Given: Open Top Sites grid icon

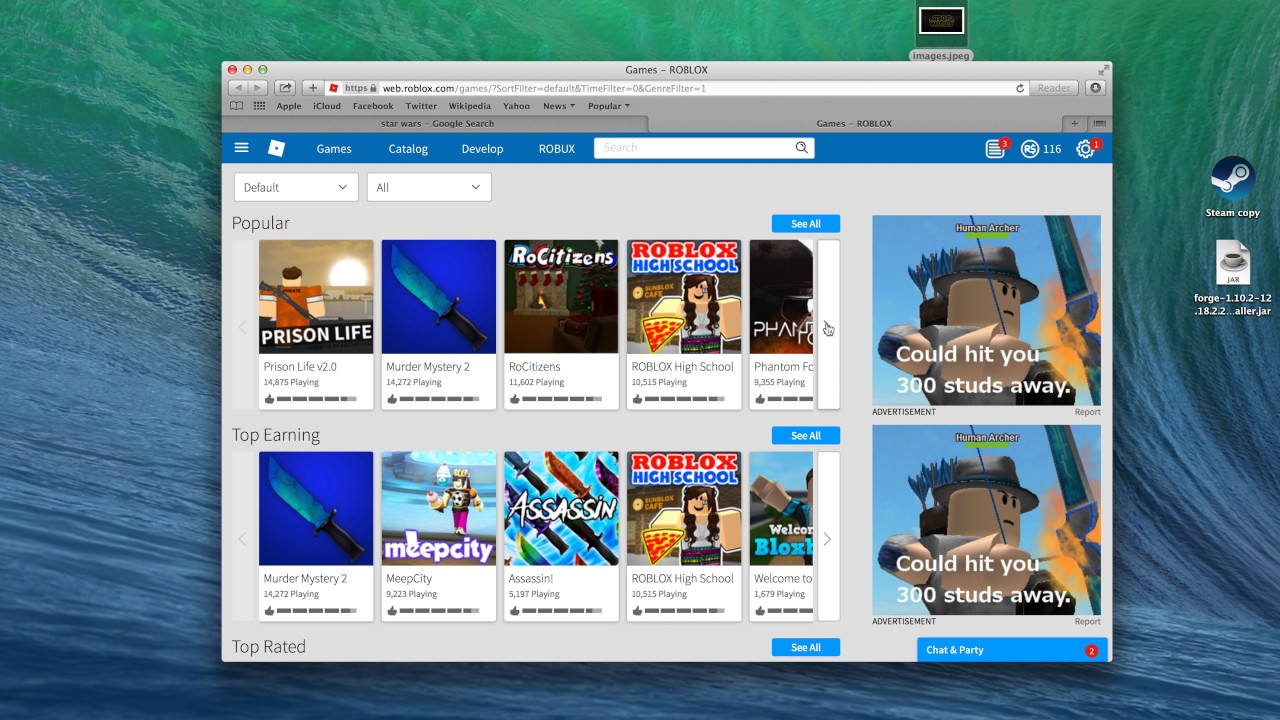Looking at the screenshot, I should [259, 106].
